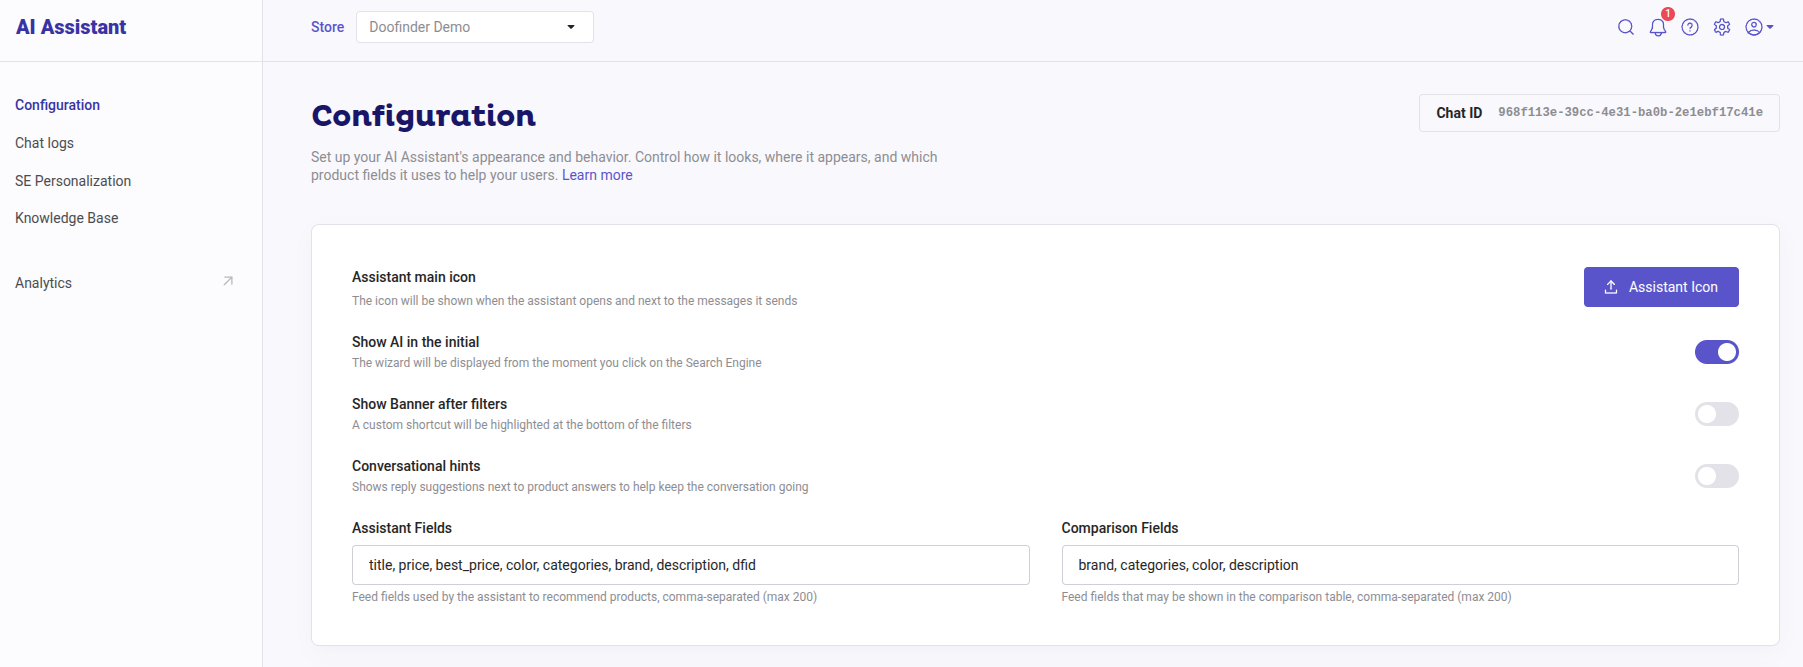This screenshot has height=667, width=1803.
Task: Focus the Comparison Fields input
Action: coord(1400,565)
